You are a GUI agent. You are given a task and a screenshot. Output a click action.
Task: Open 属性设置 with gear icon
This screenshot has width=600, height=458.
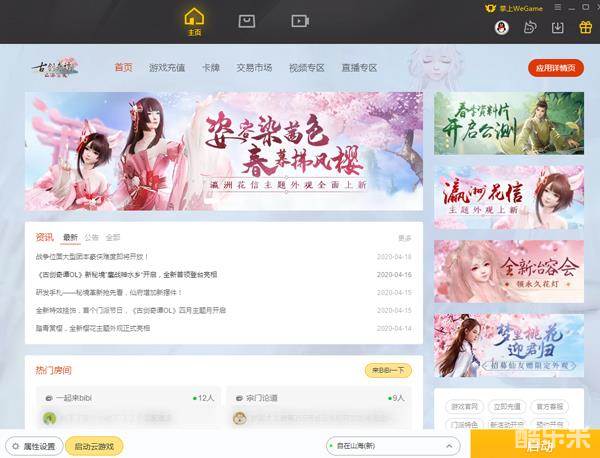[x=33, y=445]
